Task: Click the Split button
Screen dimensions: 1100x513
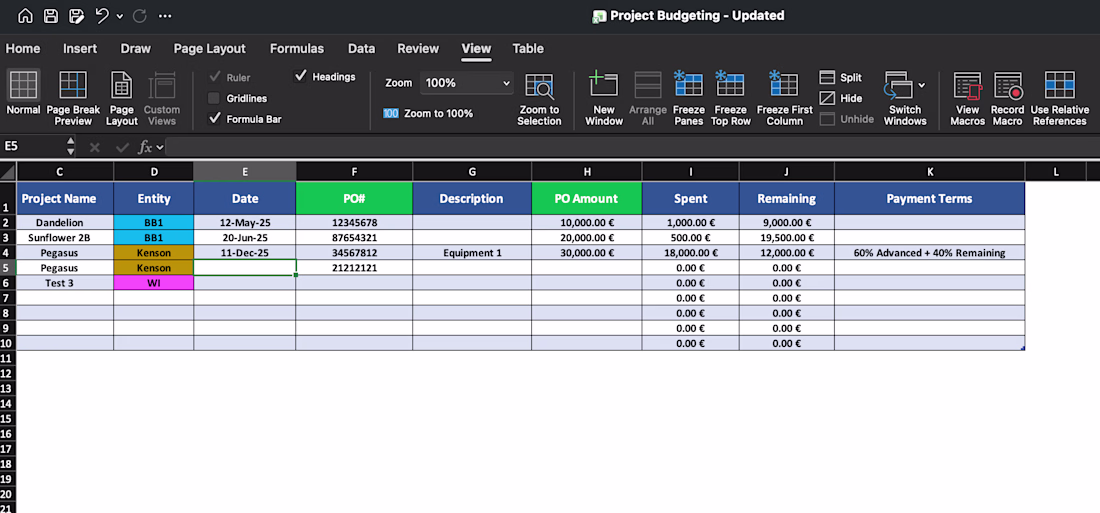Action: pyautogui.click(x=841, y=78)
